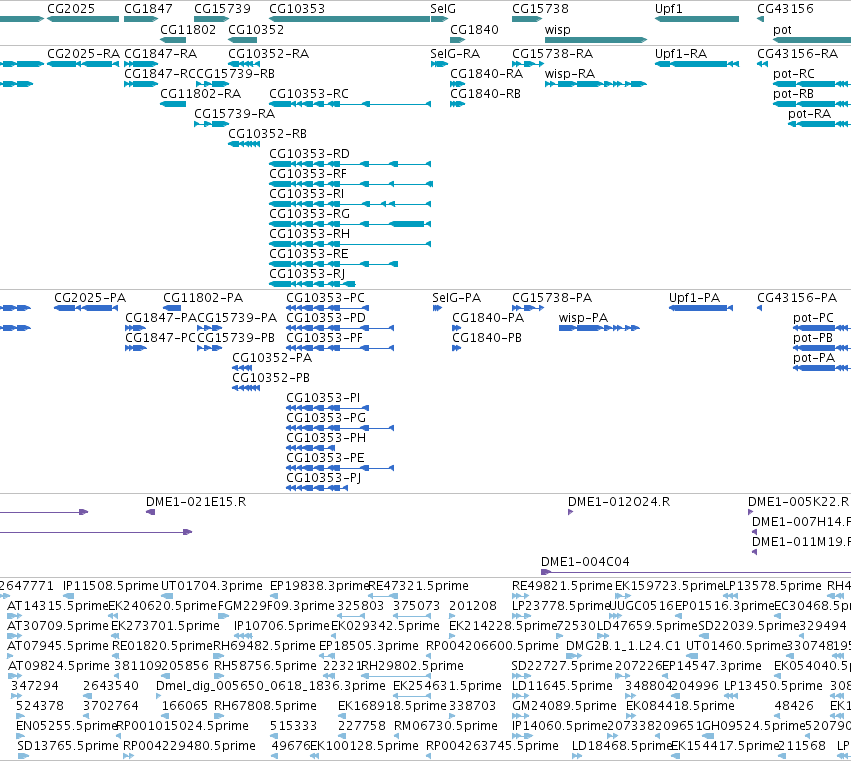Select EST GM24089.5prime
851x761 pixels.
(520, 716)
